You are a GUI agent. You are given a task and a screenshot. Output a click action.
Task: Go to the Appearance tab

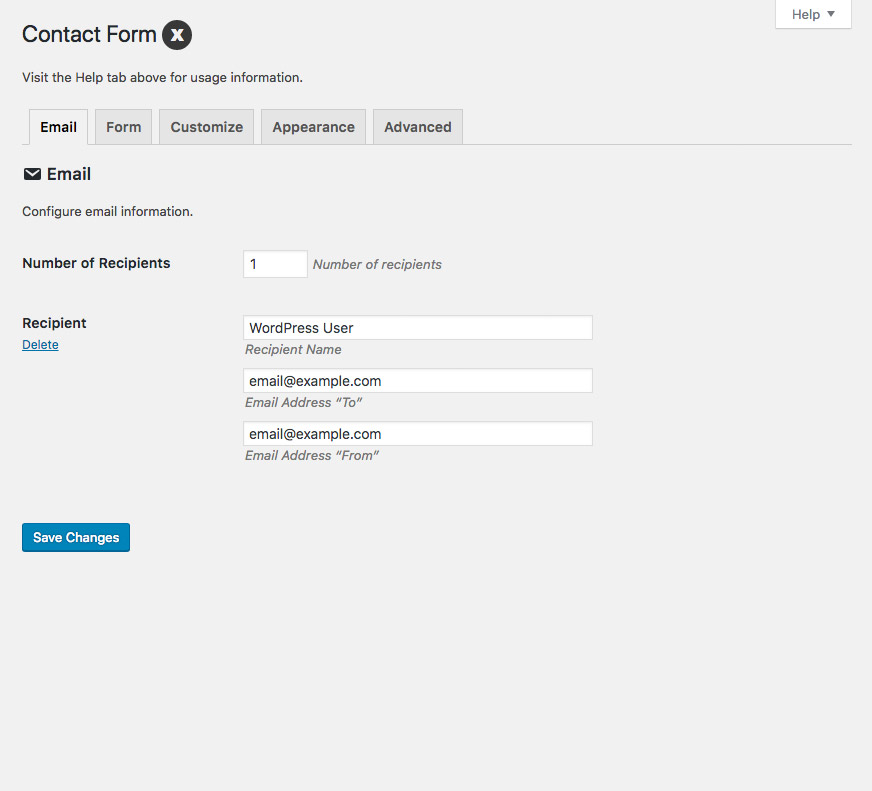[313, 127]
